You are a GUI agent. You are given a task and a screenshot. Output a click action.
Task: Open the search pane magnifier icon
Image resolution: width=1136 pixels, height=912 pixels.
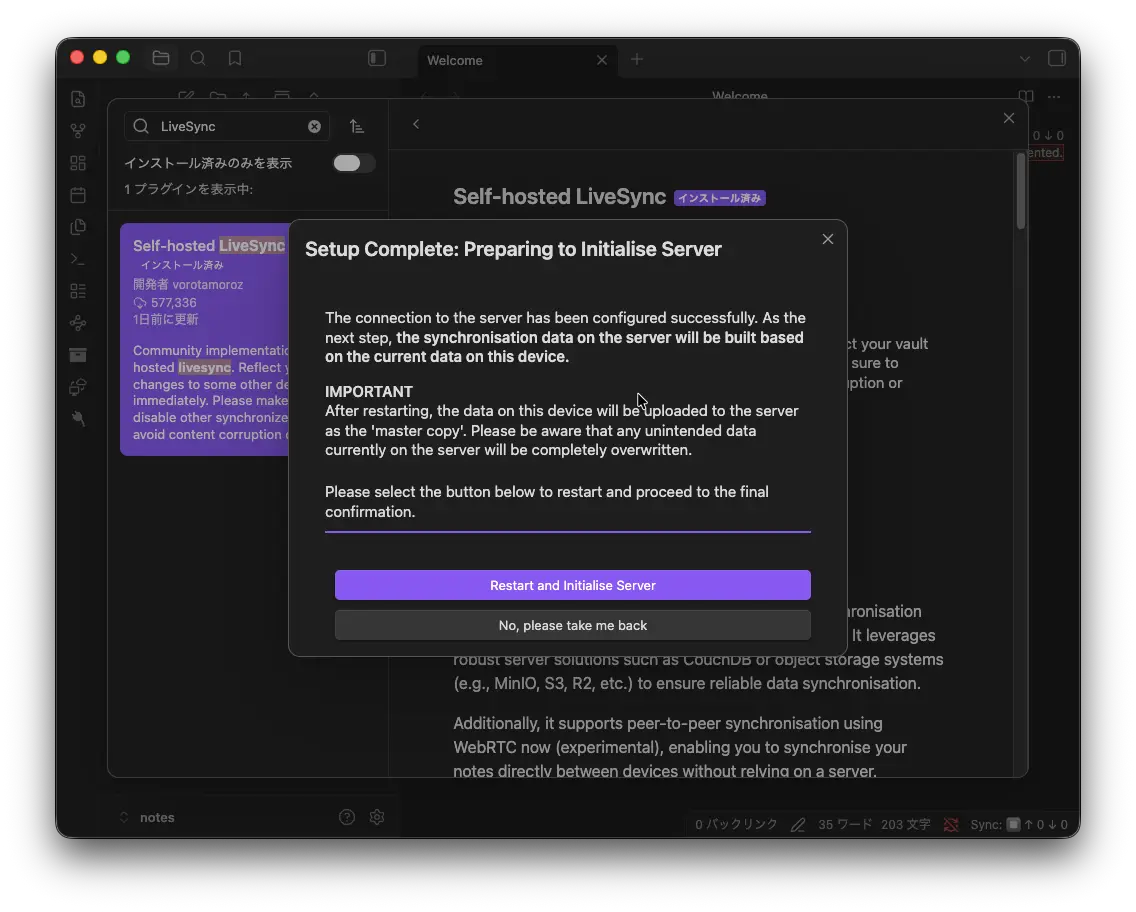pos(198,58)
